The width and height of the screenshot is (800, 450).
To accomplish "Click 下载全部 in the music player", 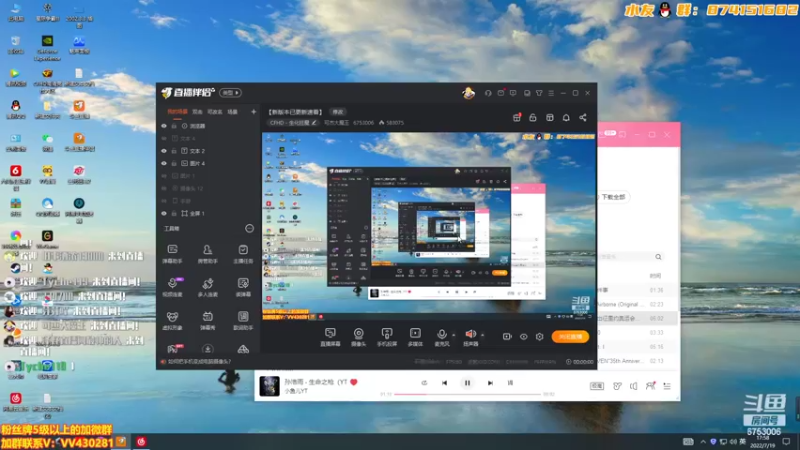I will 613,197.
